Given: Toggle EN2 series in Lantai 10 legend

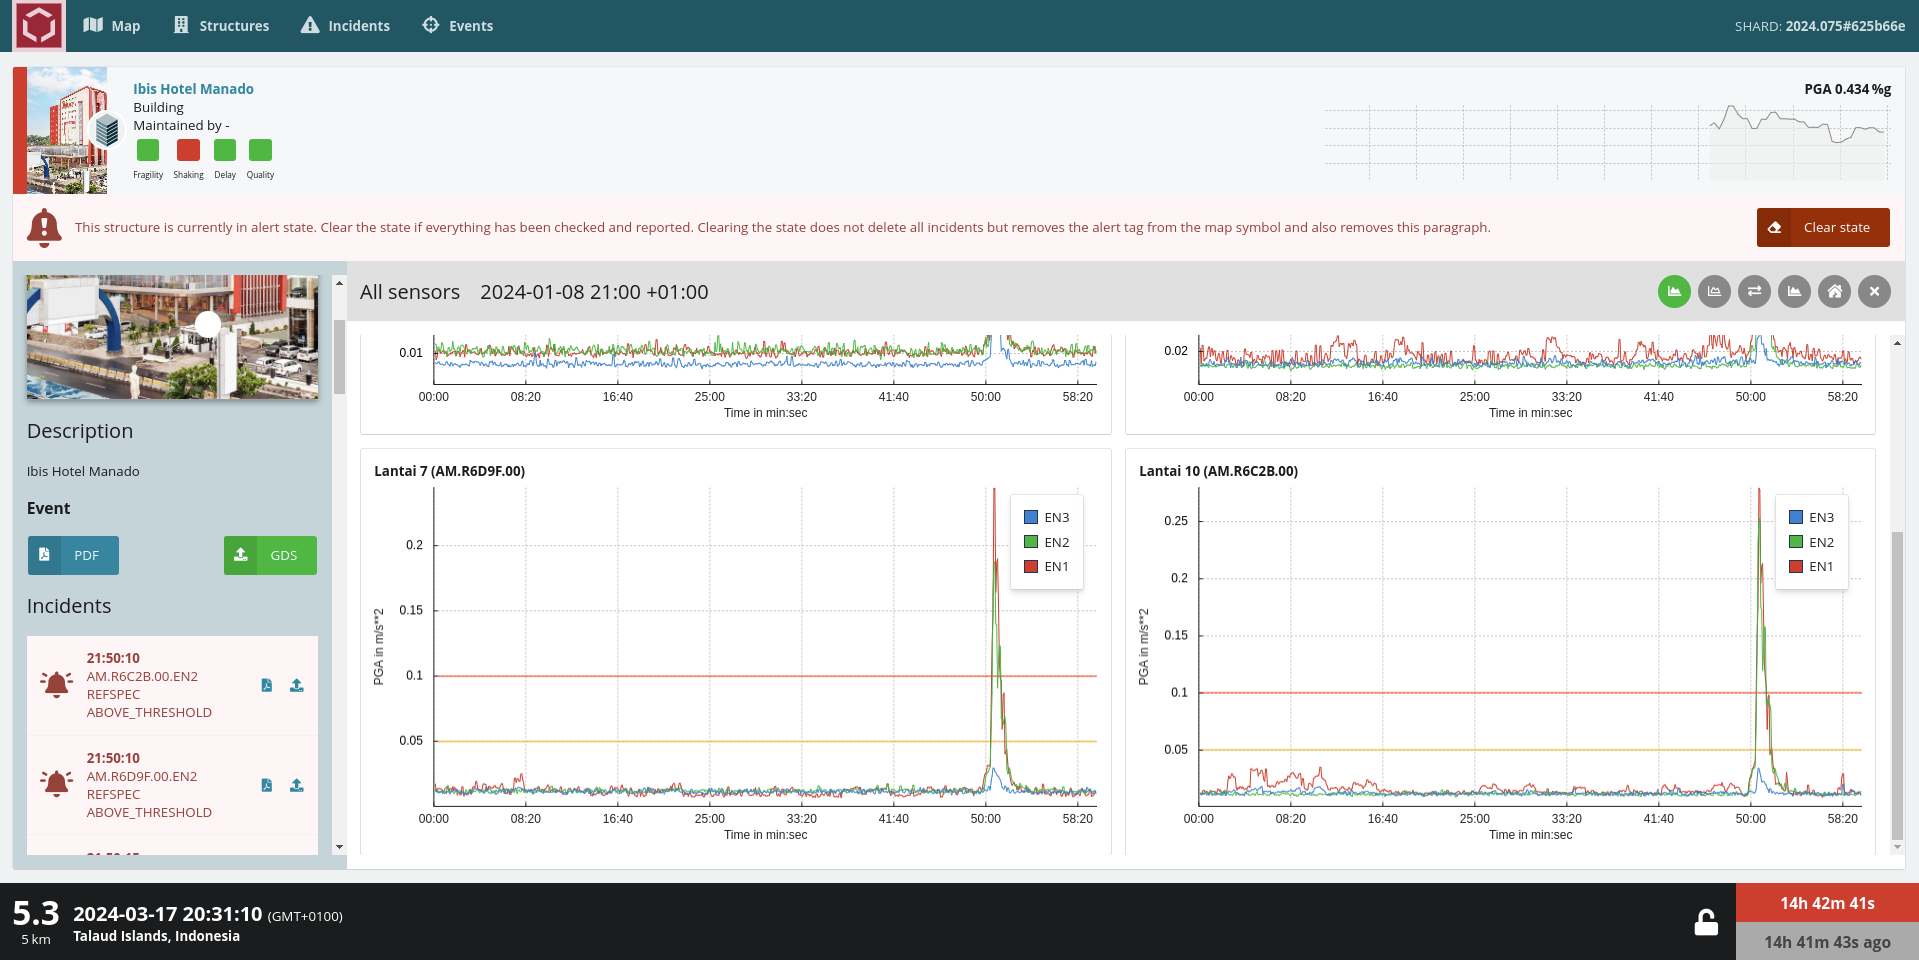Looking at the screenshot, I should 1811,542.
